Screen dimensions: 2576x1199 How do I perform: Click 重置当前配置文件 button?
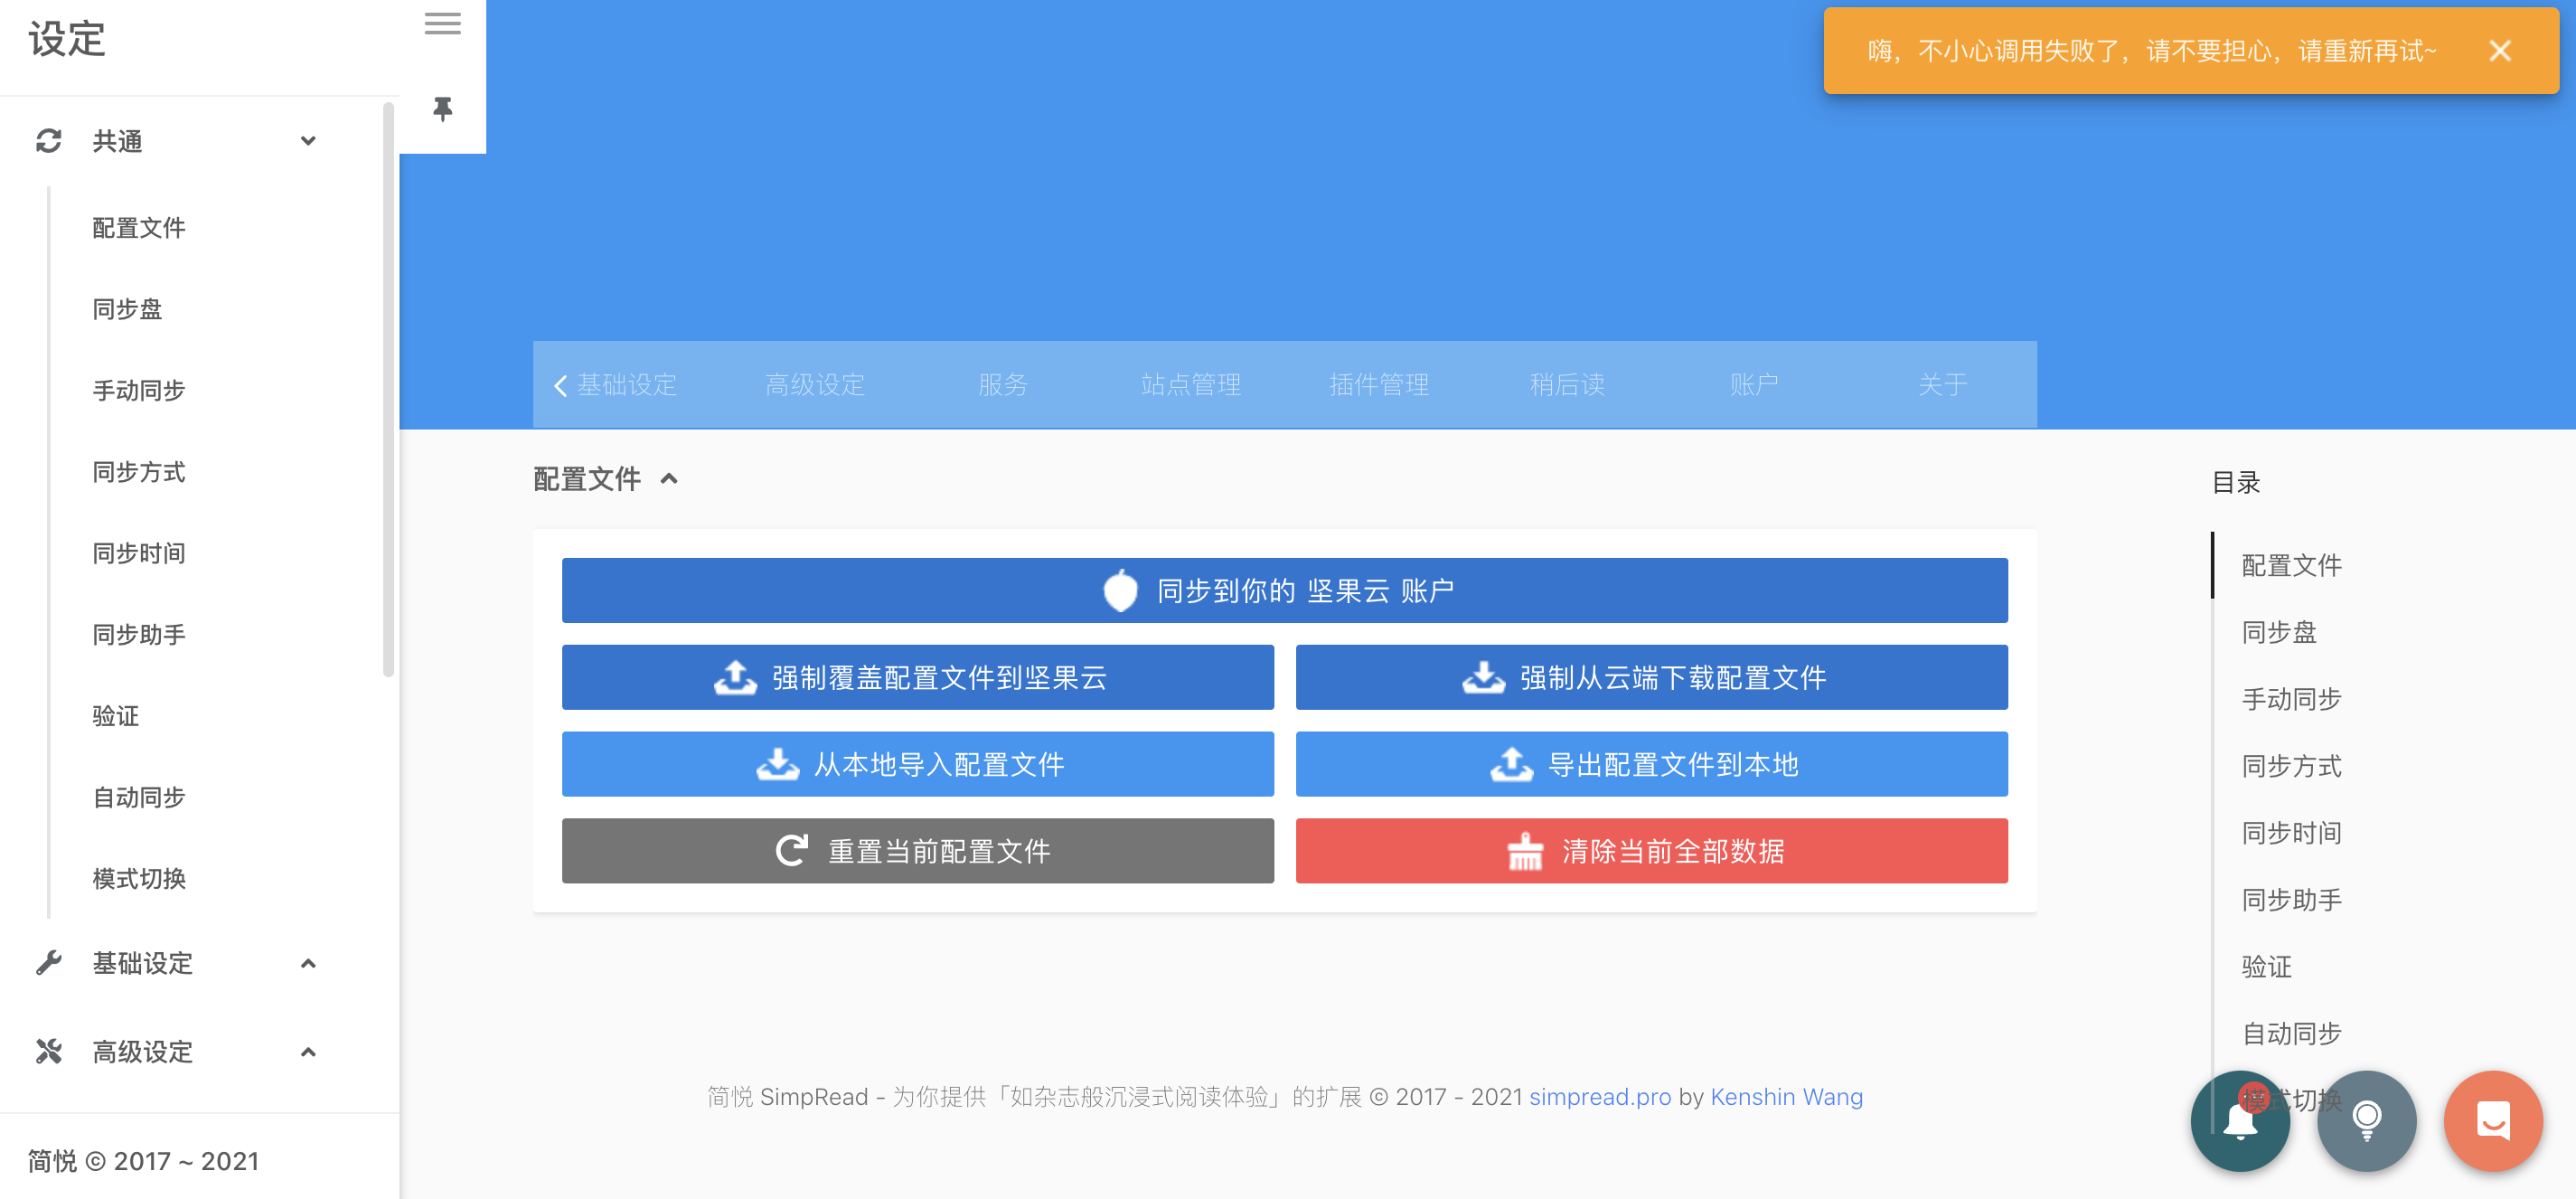click(918, 851)
